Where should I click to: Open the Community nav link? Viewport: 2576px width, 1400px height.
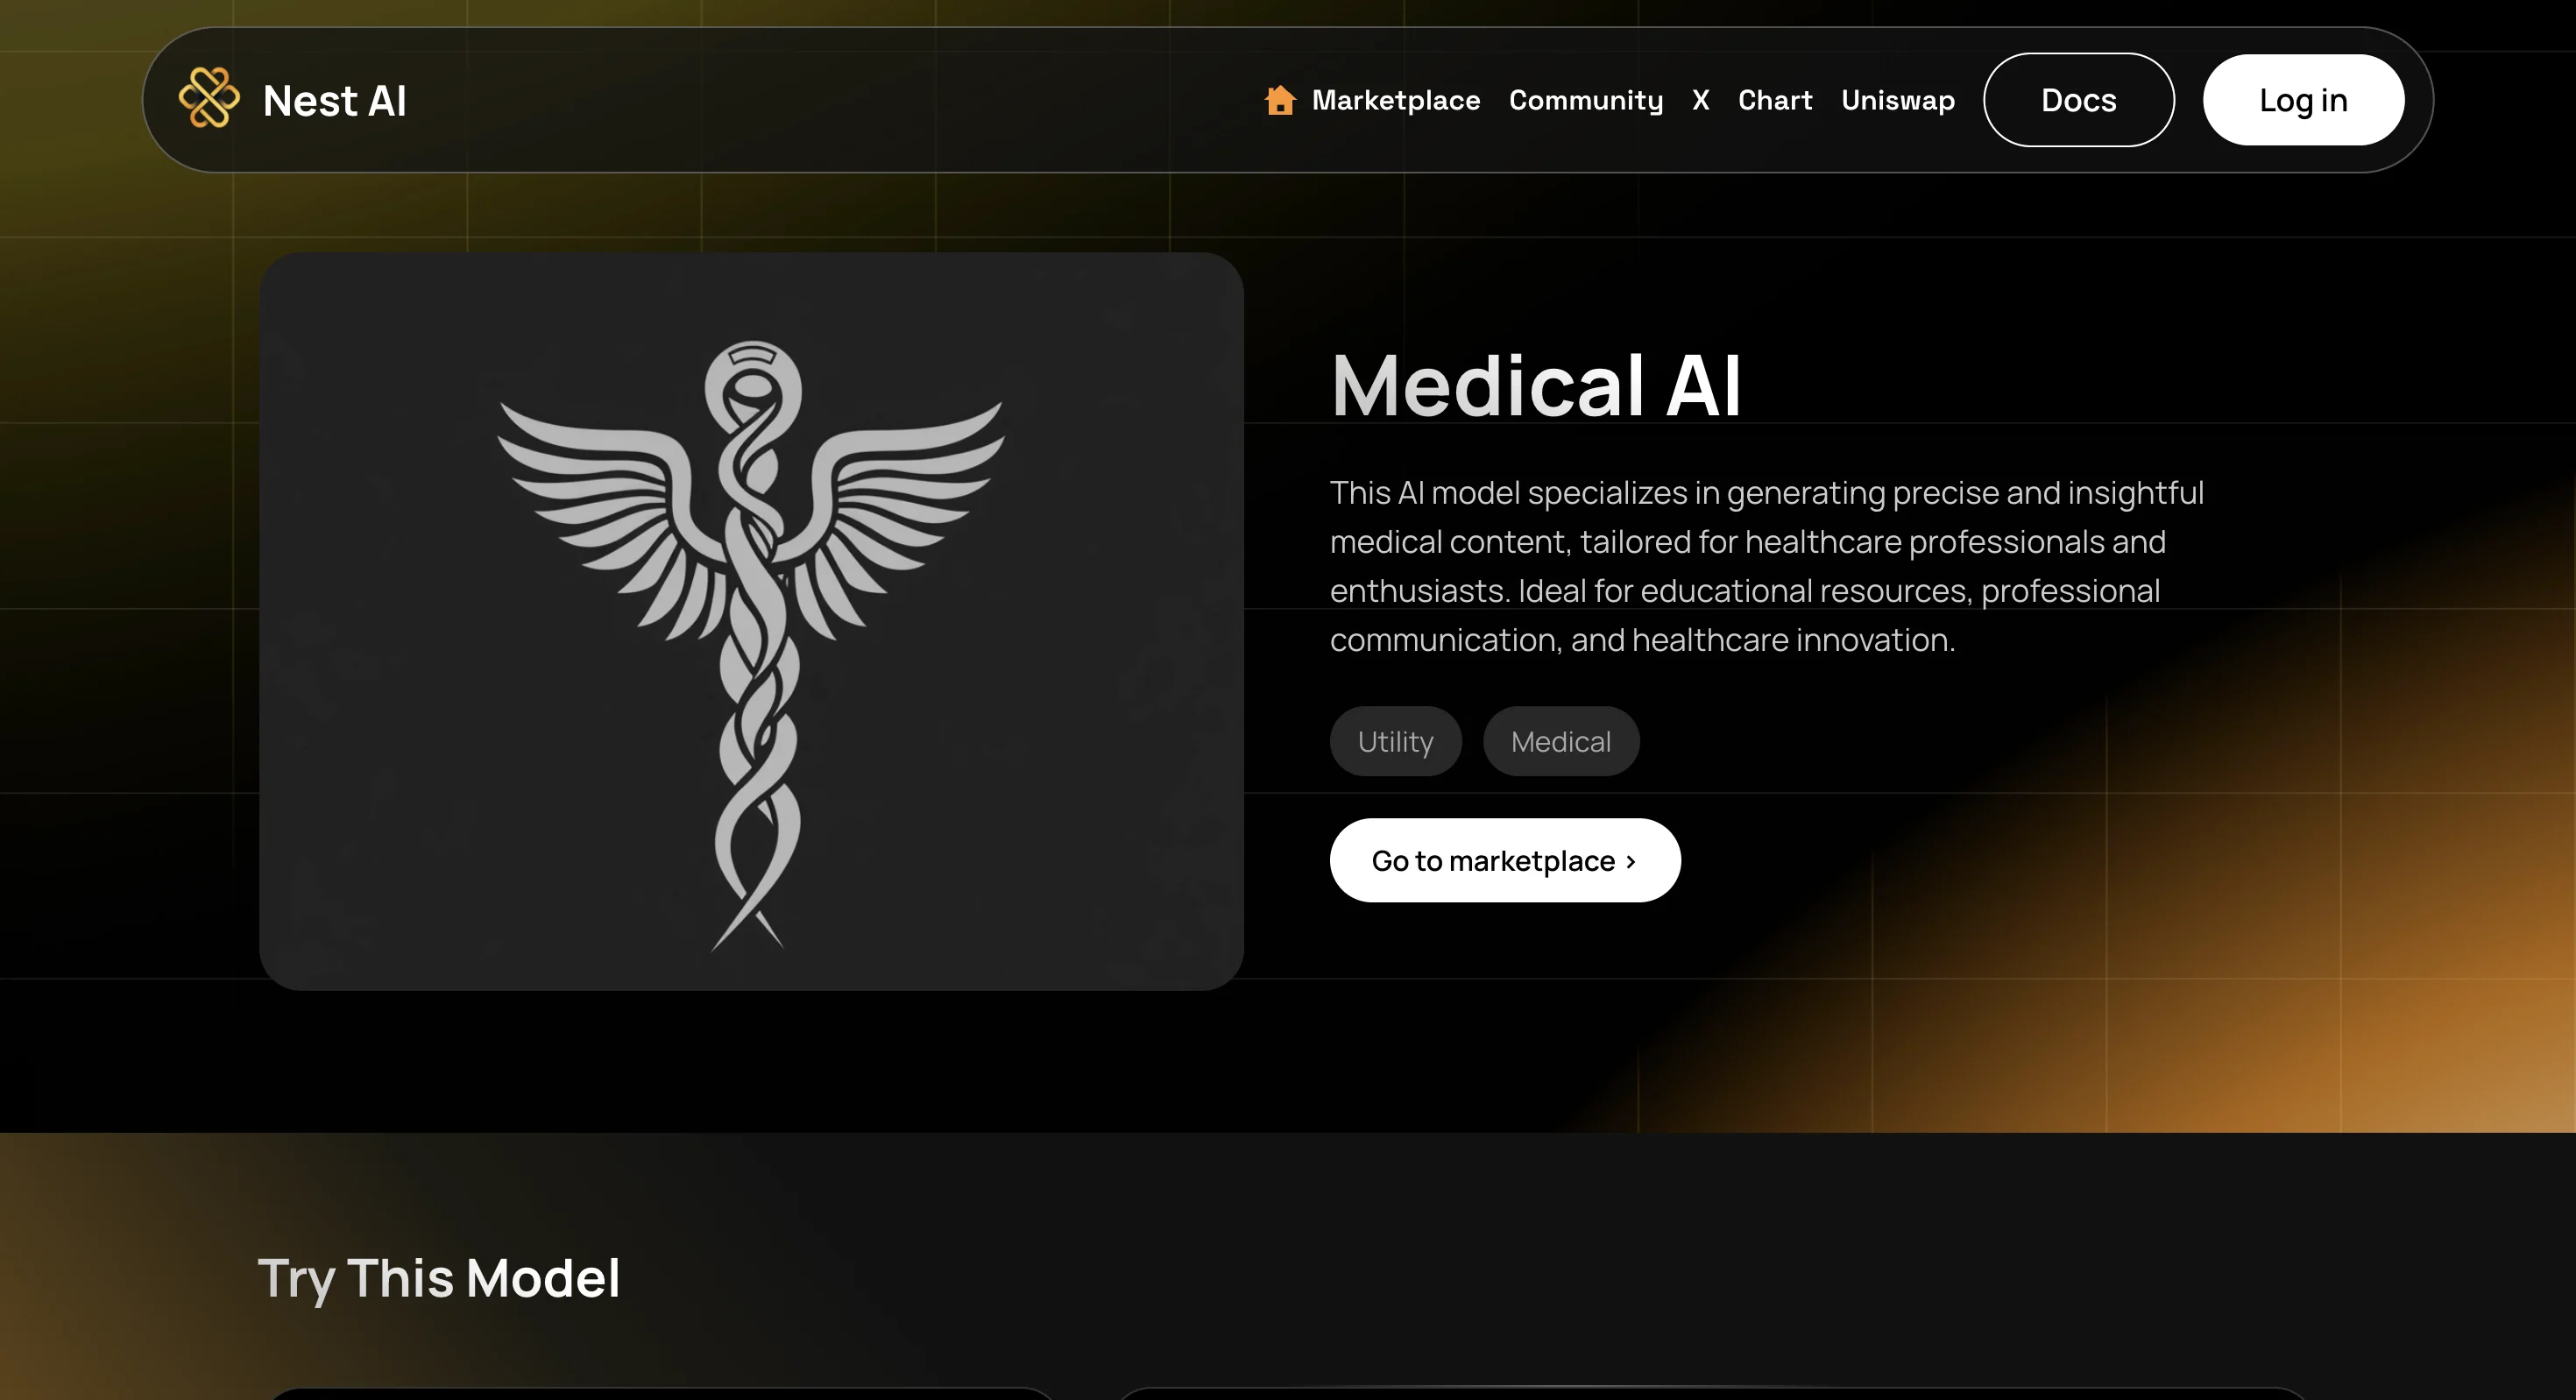click(1586, 100)
